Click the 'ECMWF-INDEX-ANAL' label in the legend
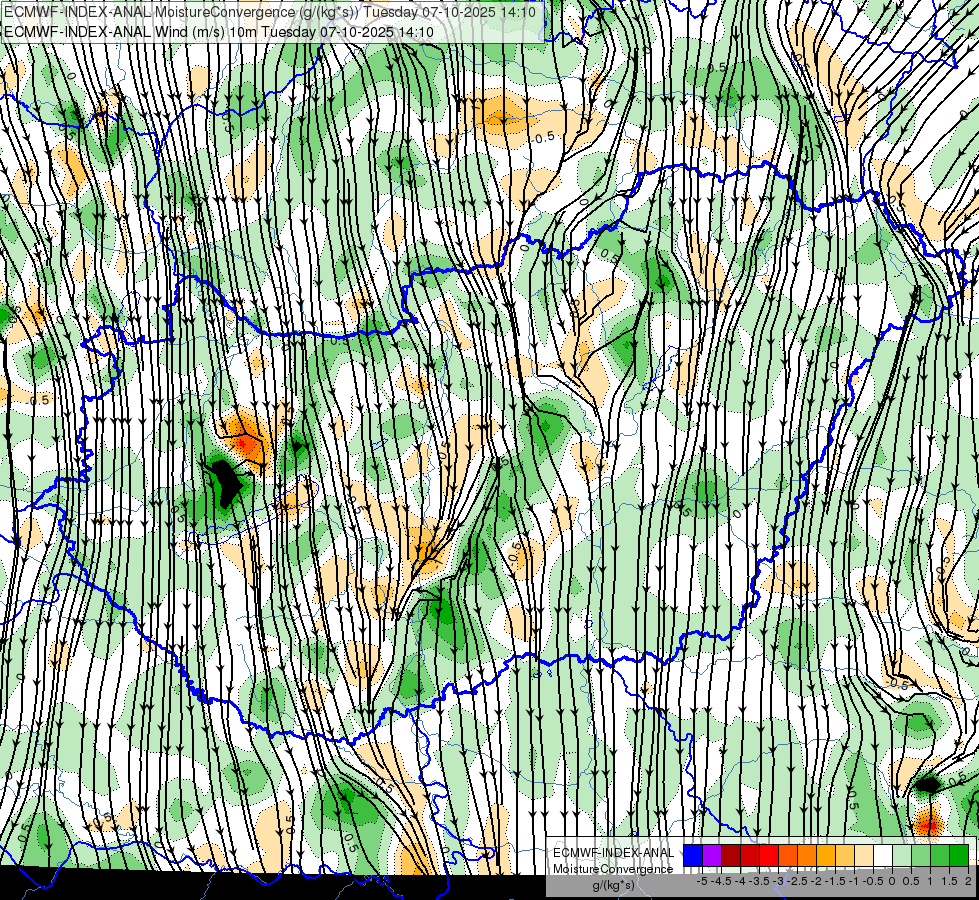 pyautogui.click(x=614, y=853)
